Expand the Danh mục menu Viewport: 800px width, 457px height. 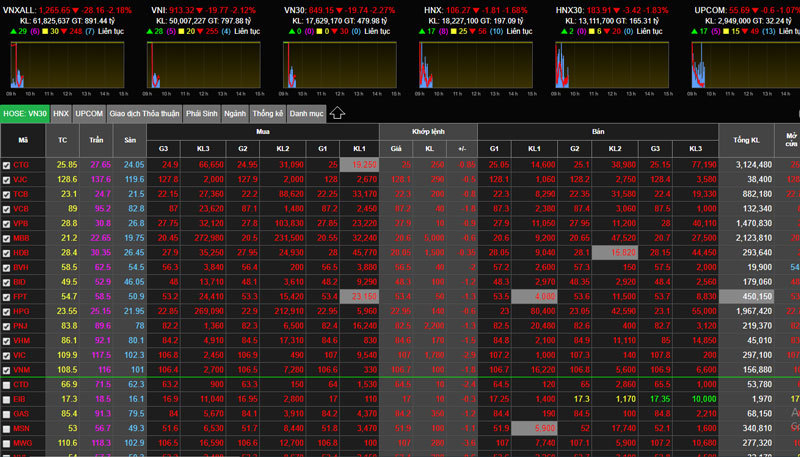tap(307, 114)
